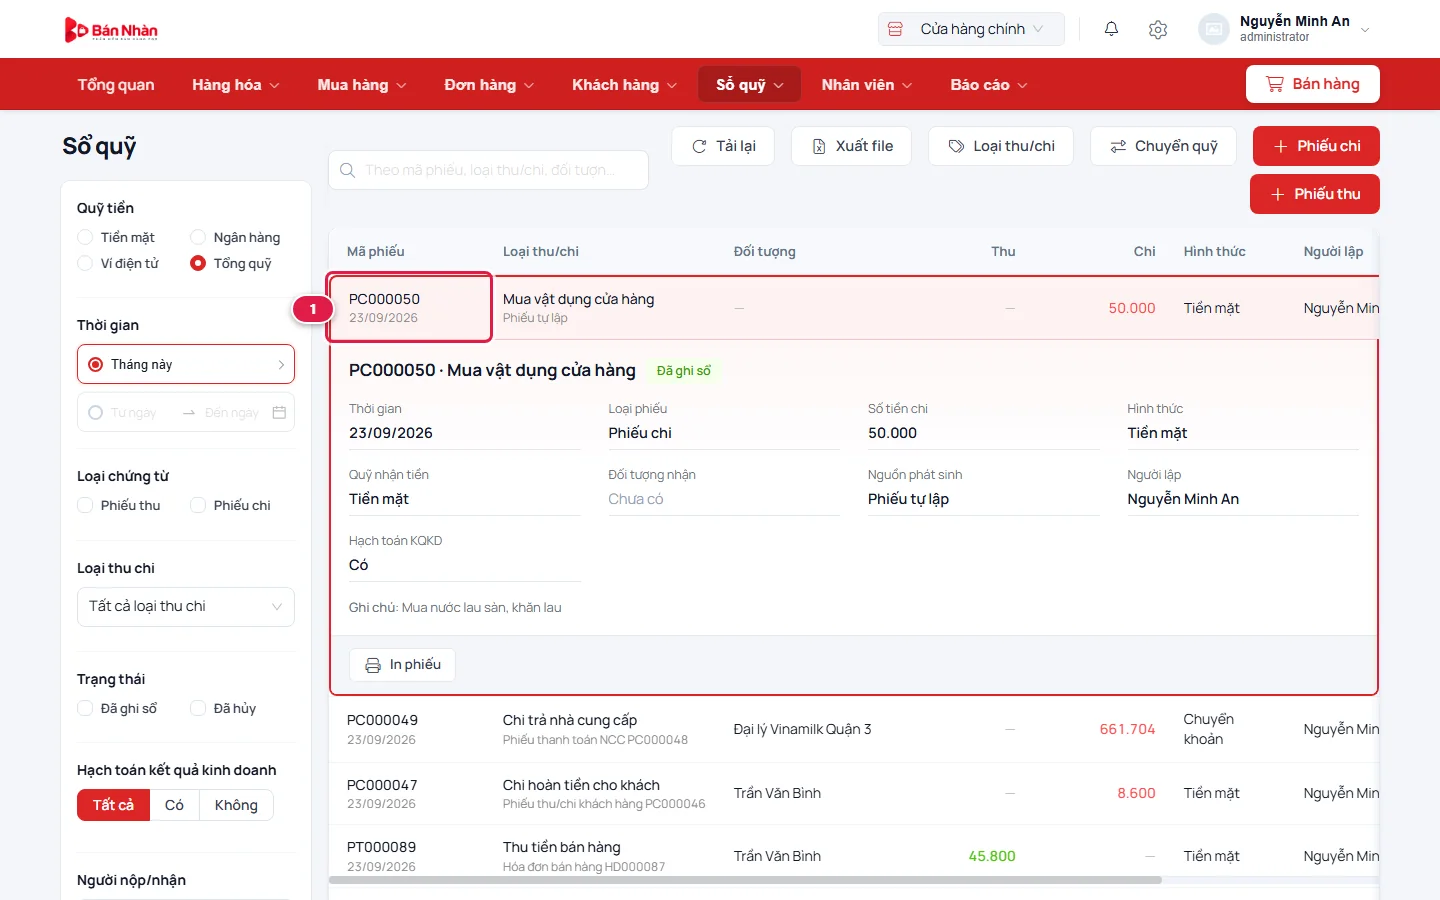The height and width of the screenshot is (900, 1440).
Task: Open the Khách hàng menu
Action: pyautogui.click(x=624, y=85)
